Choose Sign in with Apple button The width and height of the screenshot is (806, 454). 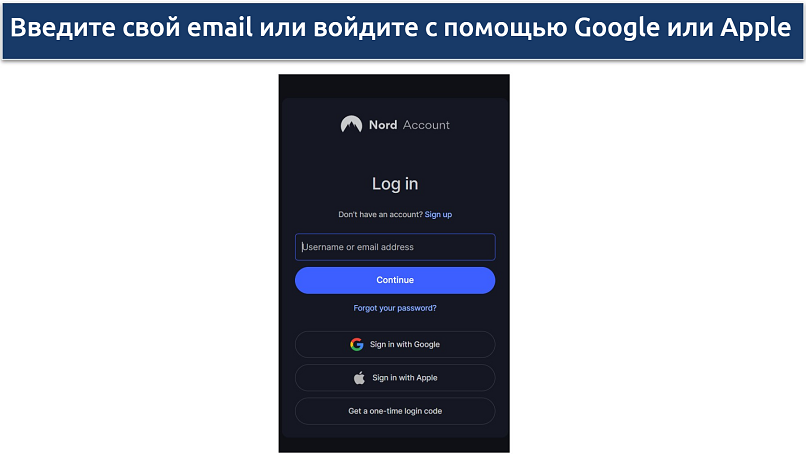pyautogui.click(x=395, y=378)
